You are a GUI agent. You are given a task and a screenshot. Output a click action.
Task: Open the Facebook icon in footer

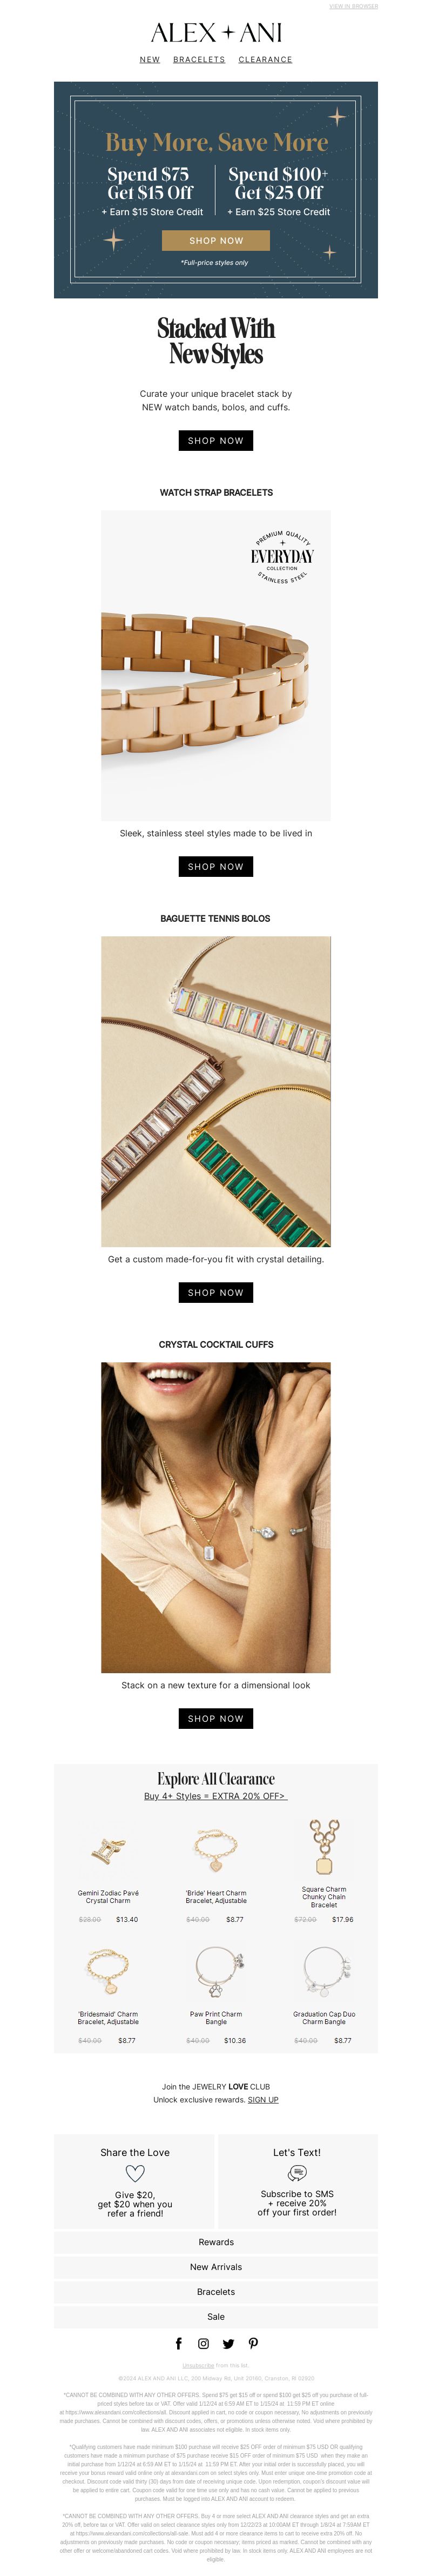pyautogui.click(x=179, y=2343)
